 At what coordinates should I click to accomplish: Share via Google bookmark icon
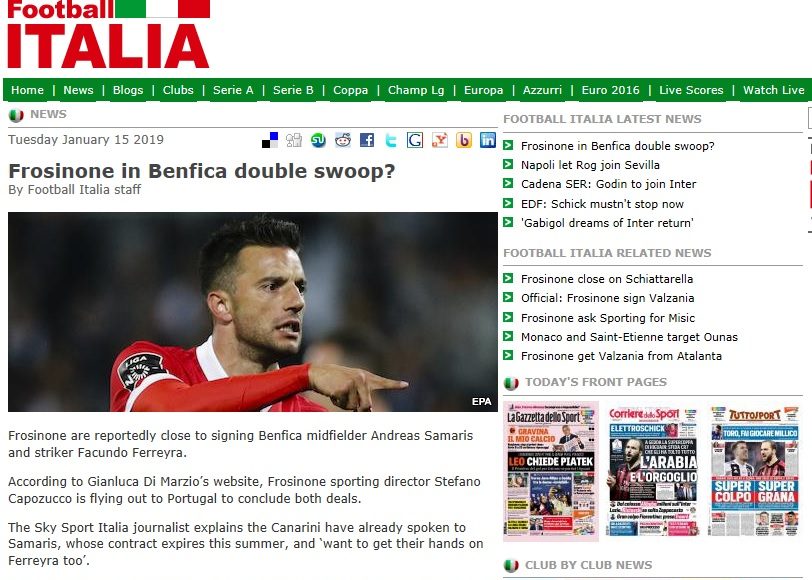[415, 140]
